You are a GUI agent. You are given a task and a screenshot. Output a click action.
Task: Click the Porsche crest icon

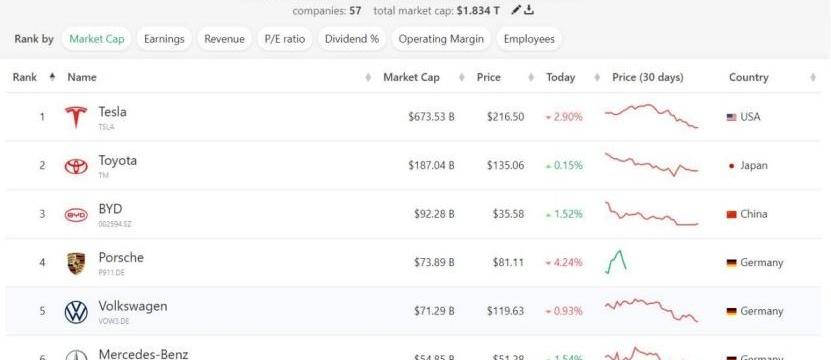76,264
